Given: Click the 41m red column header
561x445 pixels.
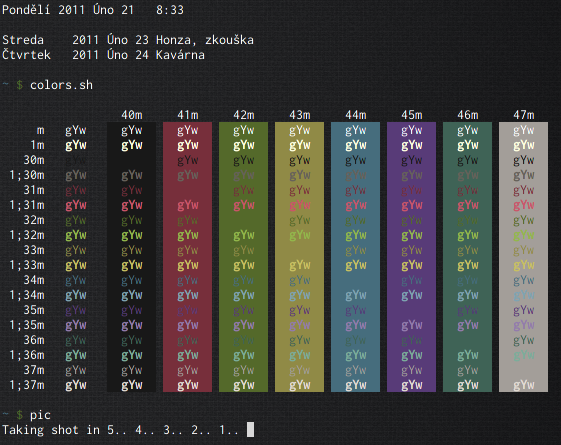Looking at the screenshot, I should point(187,115).
